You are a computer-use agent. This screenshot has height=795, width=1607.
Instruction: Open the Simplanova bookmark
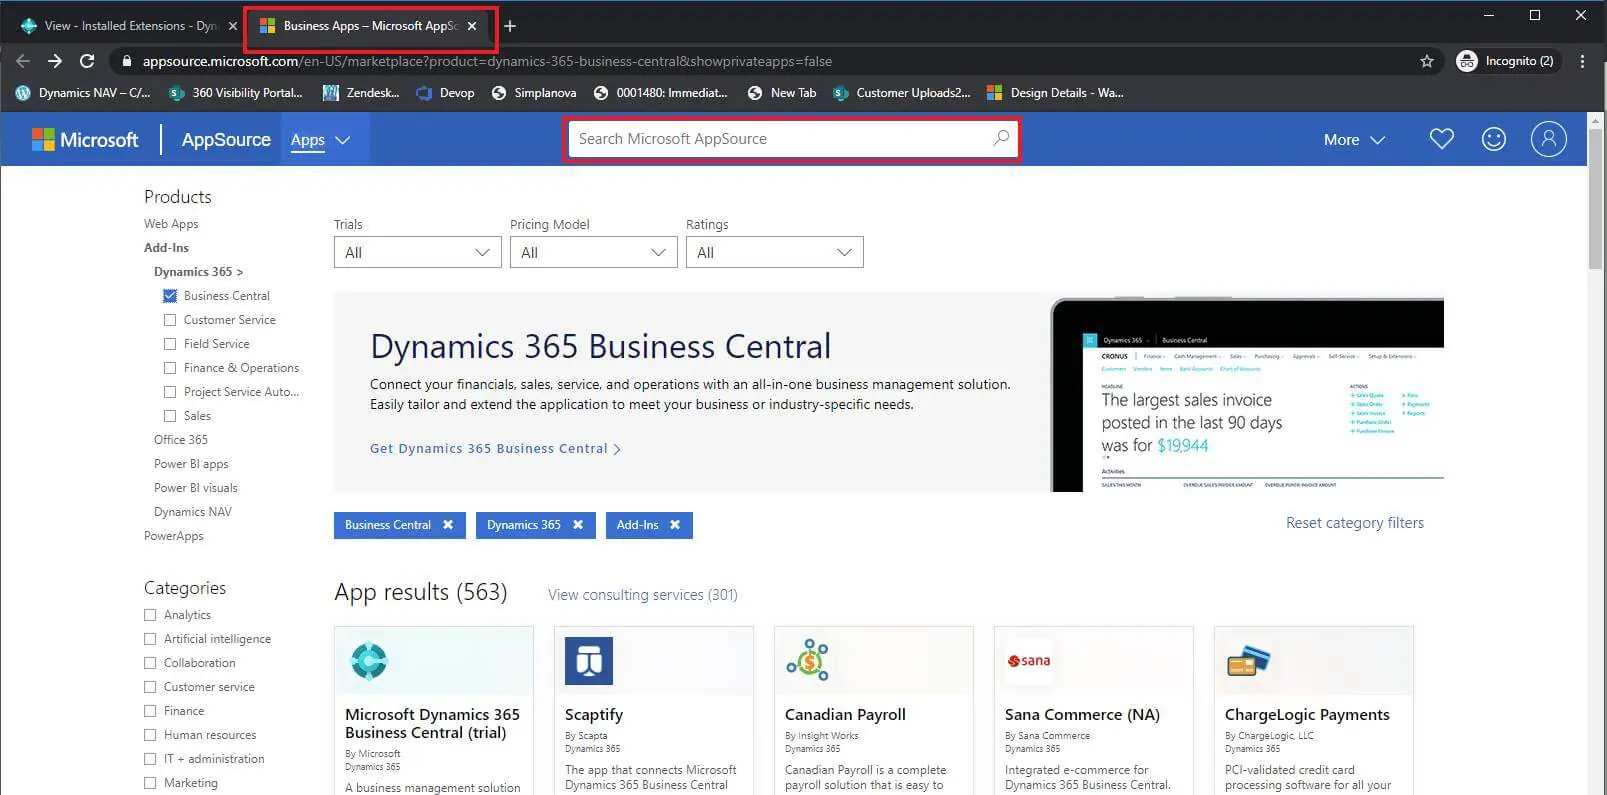tap(534, 93)
